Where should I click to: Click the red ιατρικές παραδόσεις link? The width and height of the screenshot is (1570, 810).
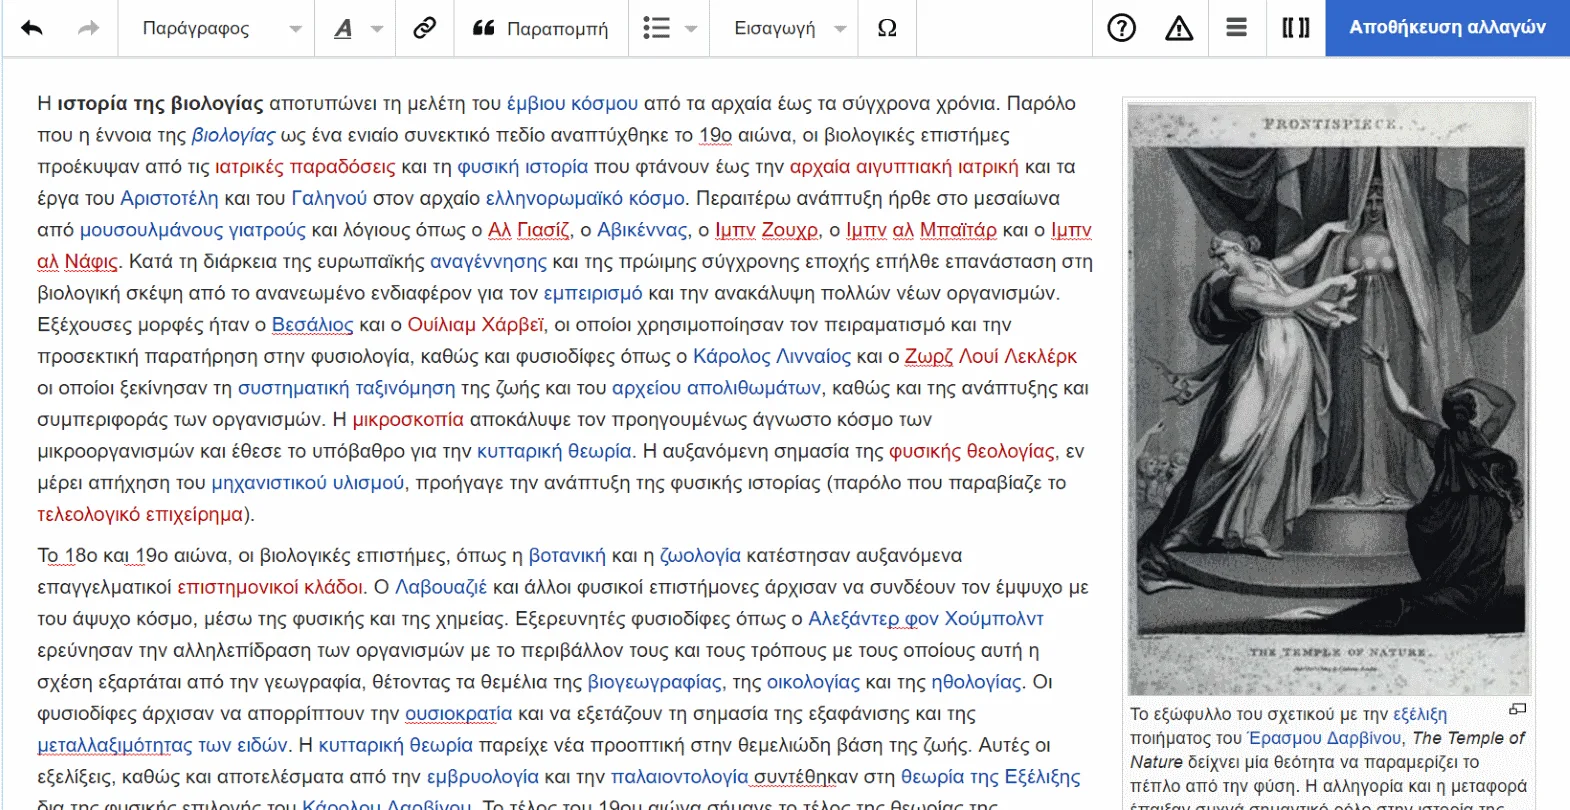coord(305,167)
